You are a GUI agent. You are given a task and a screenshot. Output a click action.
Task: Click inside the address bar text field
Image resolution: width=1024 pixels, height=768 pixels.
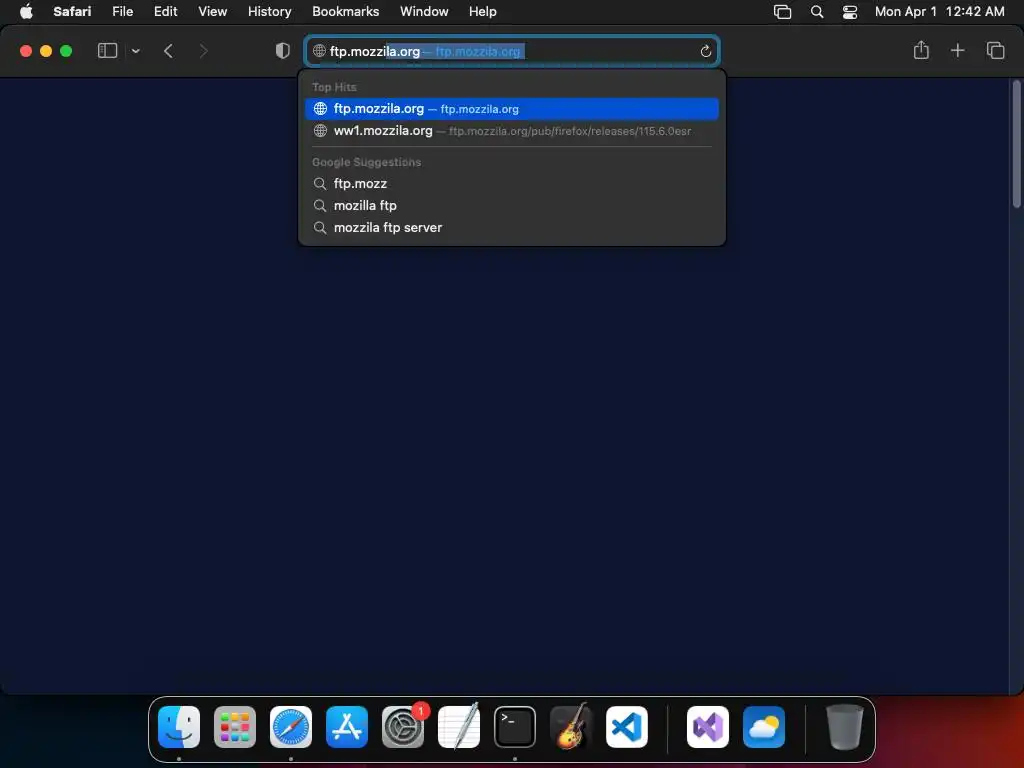[x=512, y=51]
